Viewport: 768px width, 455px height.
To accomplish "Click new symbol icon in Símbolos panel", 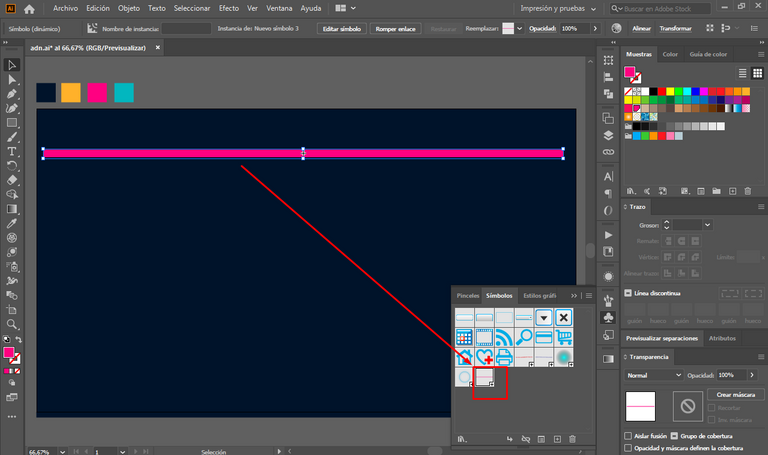I will pos(557,439).
